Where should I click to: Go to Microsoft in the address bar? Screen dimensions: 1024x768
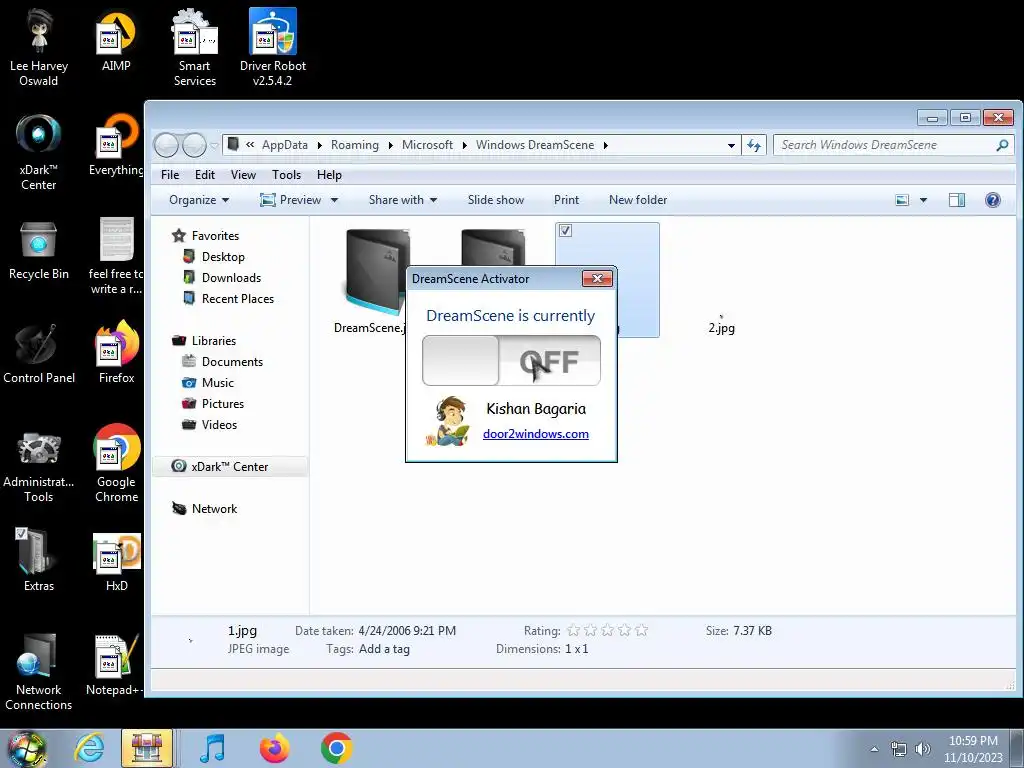click(x=427, y=145)
